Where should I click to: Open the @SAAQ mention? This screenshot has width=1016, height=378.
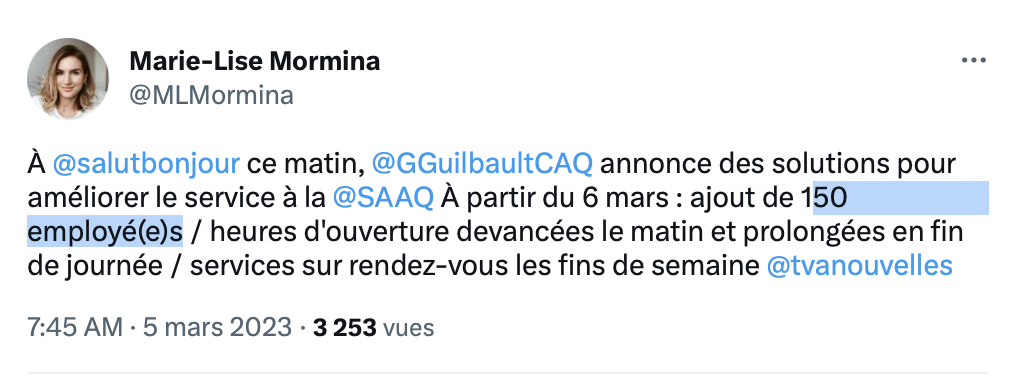[x=382, y=198]
